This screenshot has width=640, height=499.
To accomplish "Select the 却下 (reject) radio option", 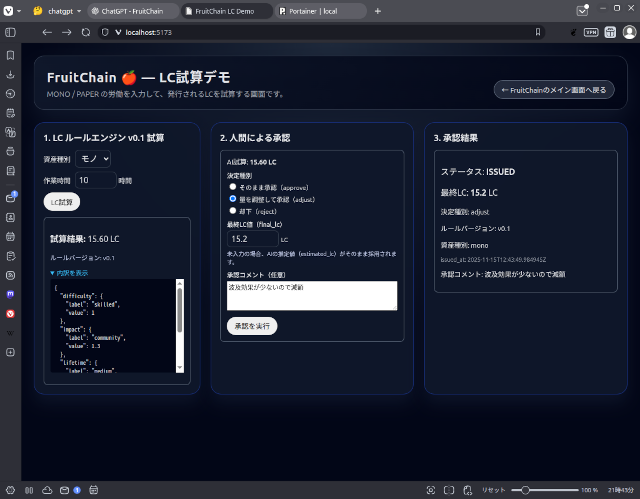I will click(x=234, y=211).
